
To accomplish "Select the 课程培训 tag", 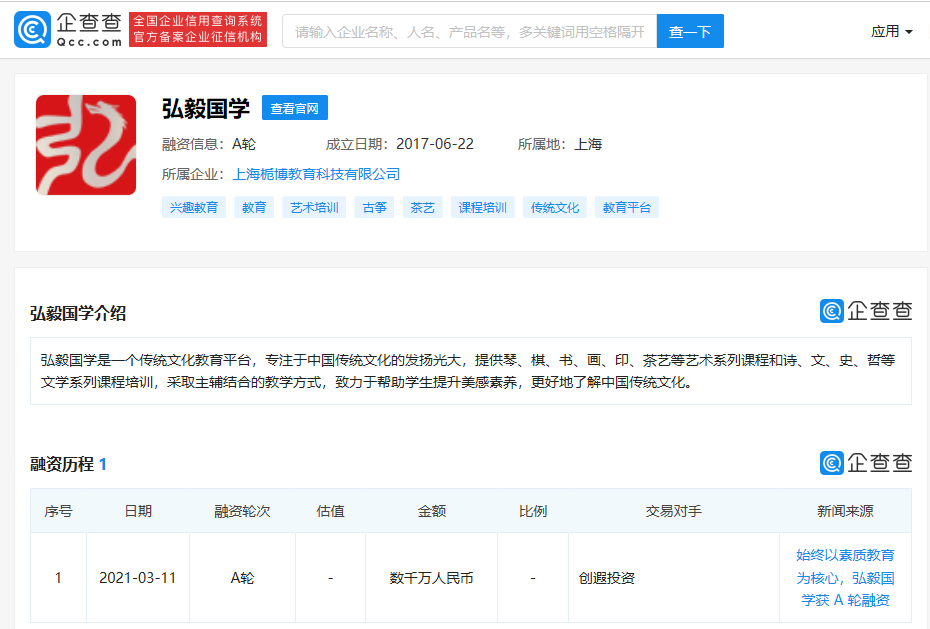I will pos(483,207).
